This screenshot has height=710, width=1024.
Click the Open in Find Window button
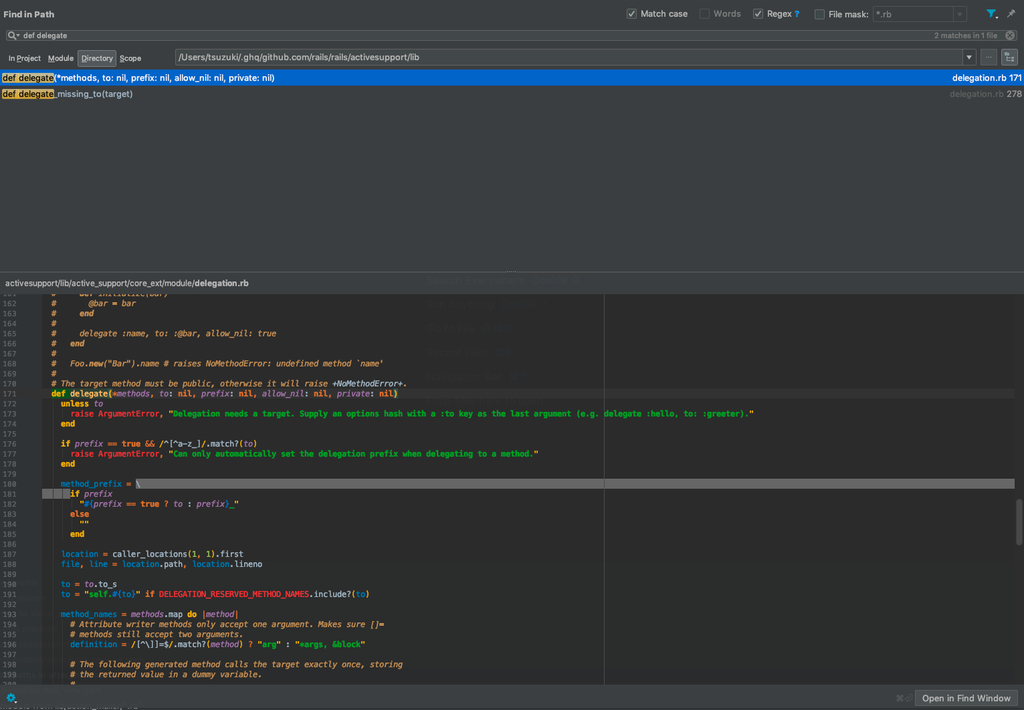pos(966,697)
